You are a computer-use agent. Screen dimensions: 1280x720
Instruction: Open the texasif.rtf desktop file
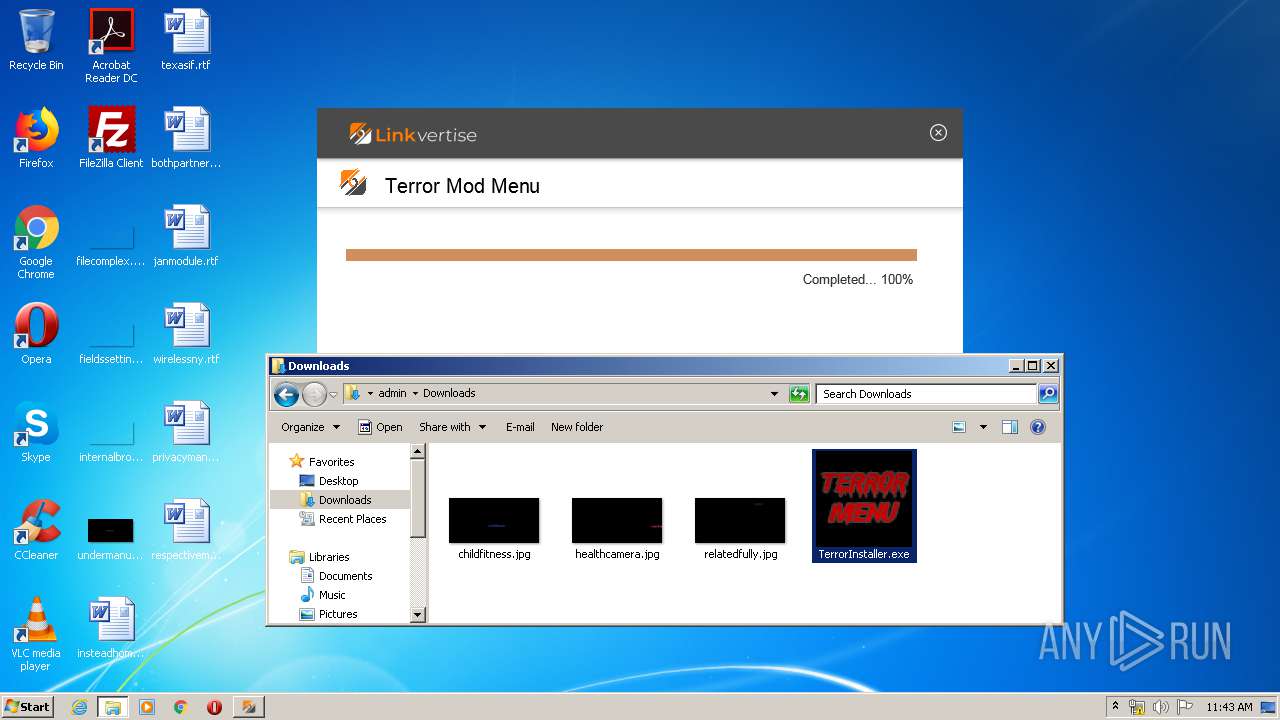pyautogui.click(x=186, y=40)
